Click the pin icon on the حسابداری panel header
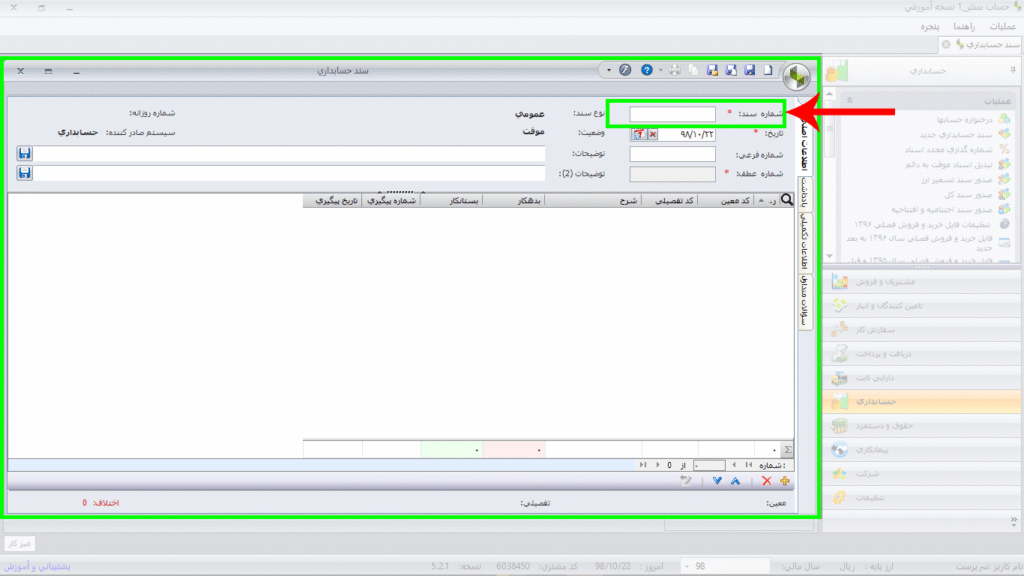 (x=1013, y=69)
